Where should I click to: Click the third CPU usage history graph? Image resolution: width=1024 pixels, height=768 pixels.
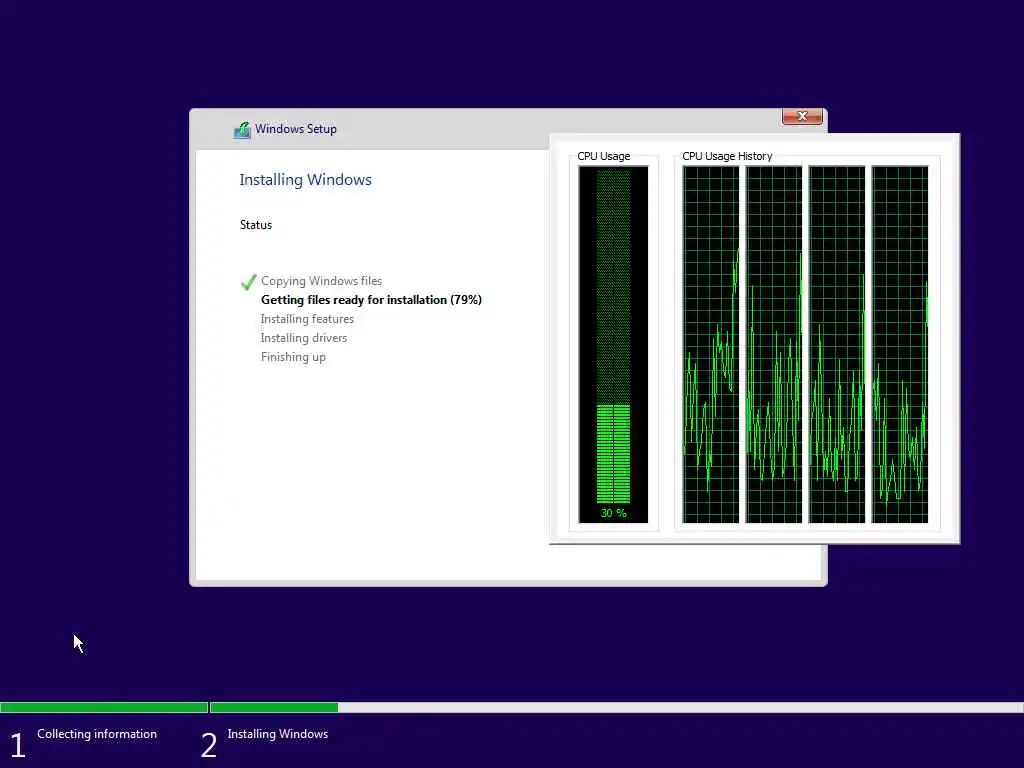837,344
